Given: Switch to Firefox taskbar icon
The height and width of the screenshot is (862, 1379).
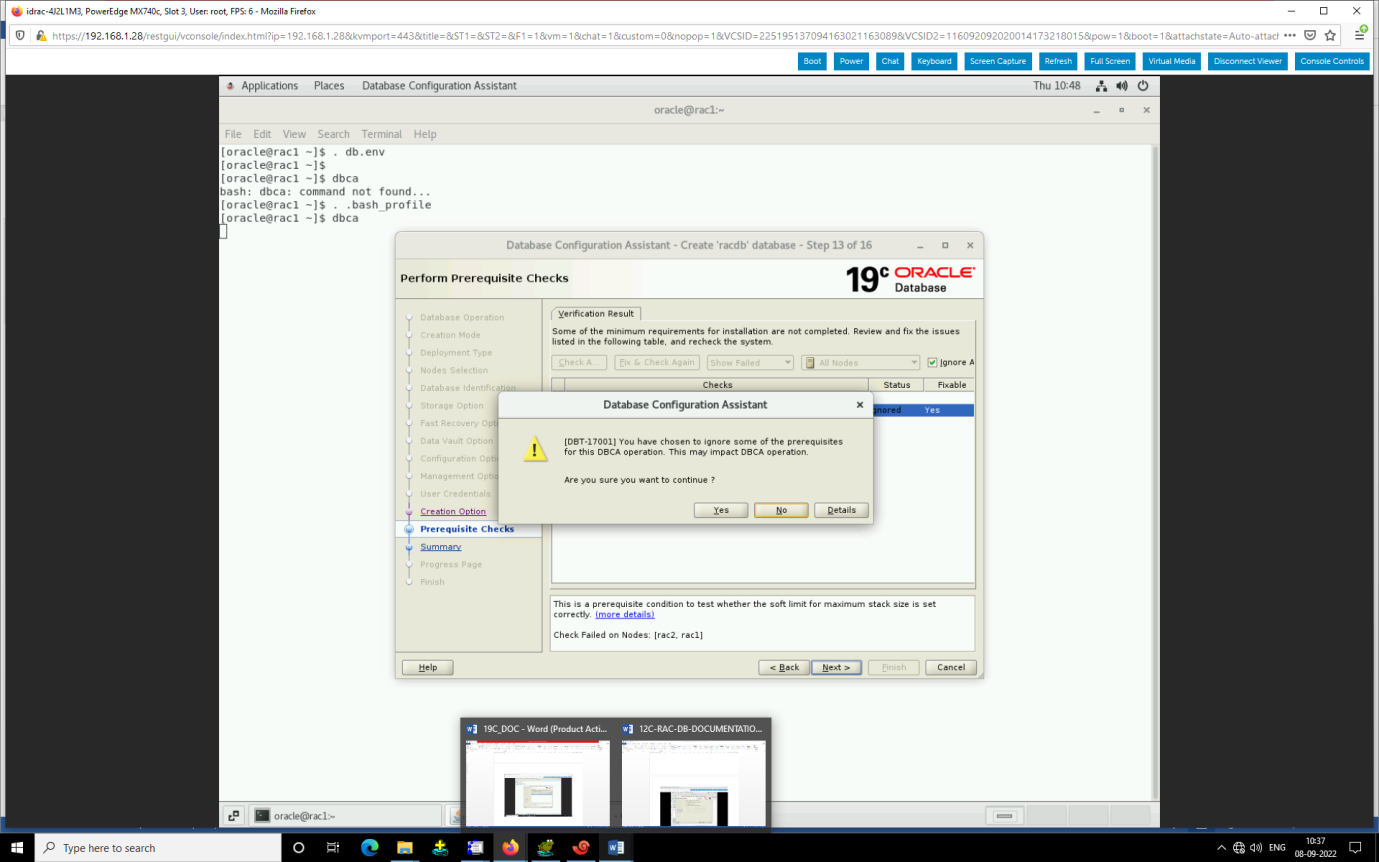Looking at the screenshot, I should click(510, 847).
